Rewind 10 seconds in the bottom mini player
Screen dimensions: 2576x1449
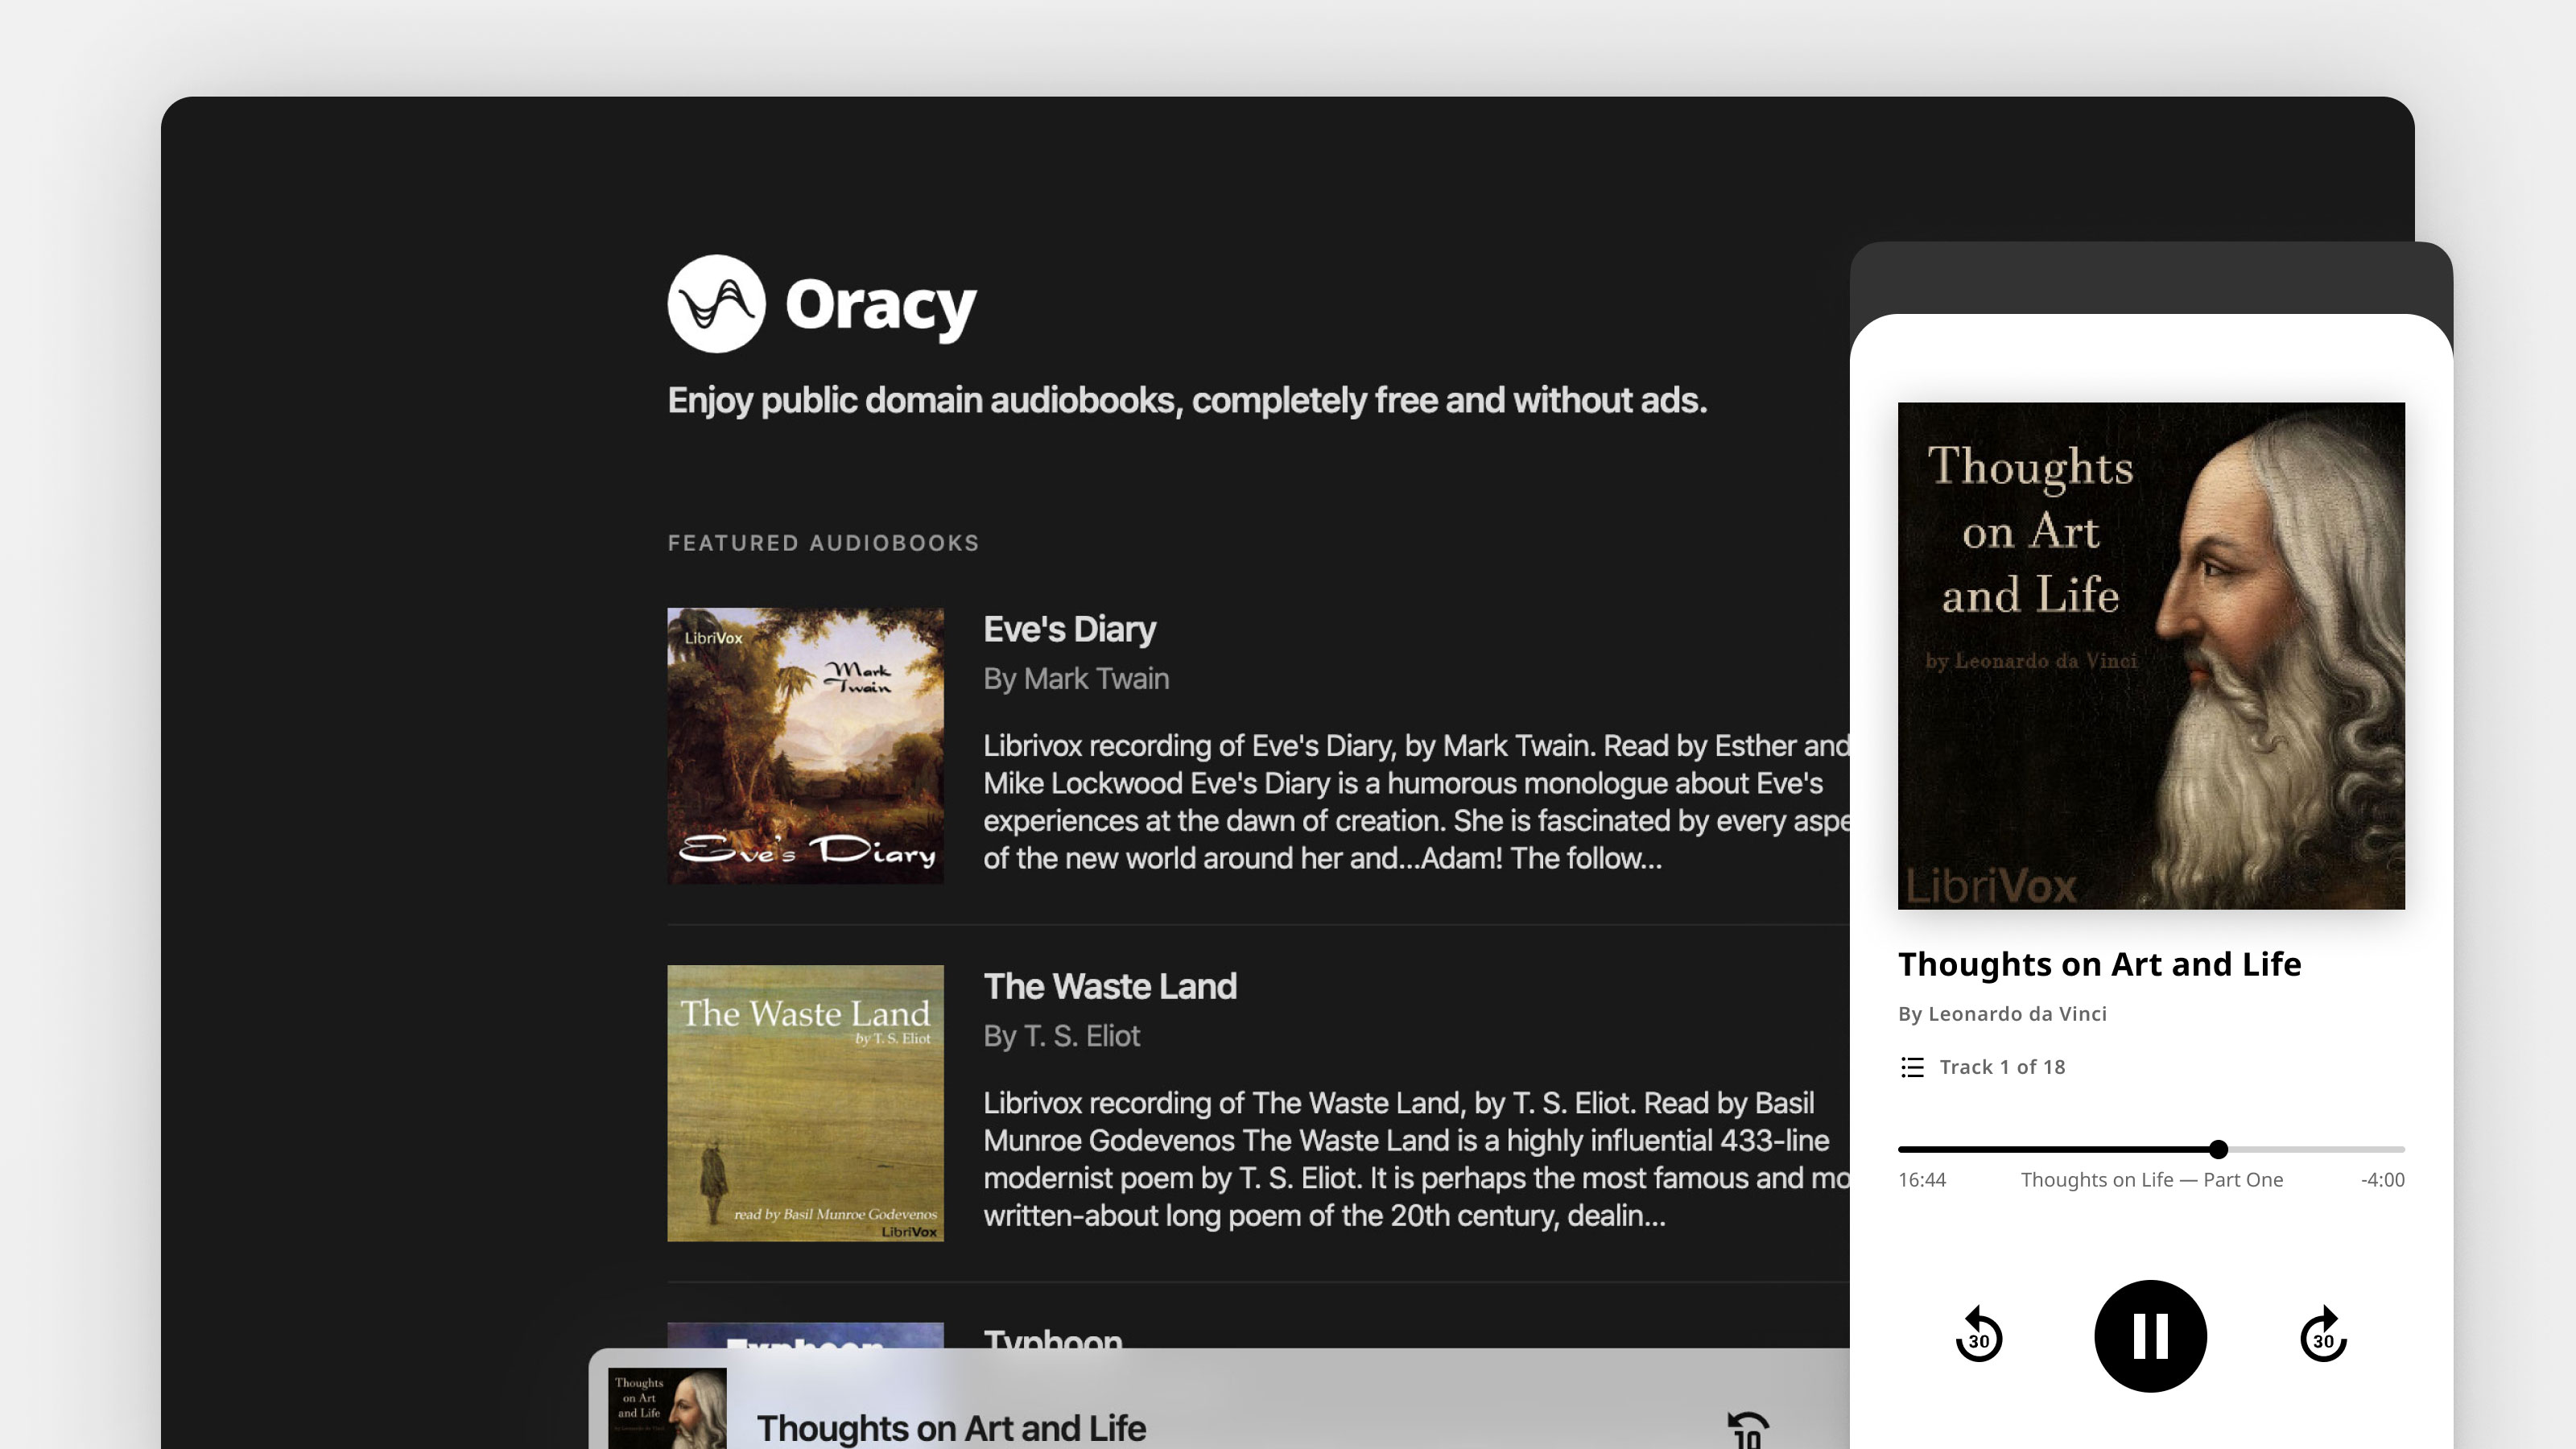1747,1430
